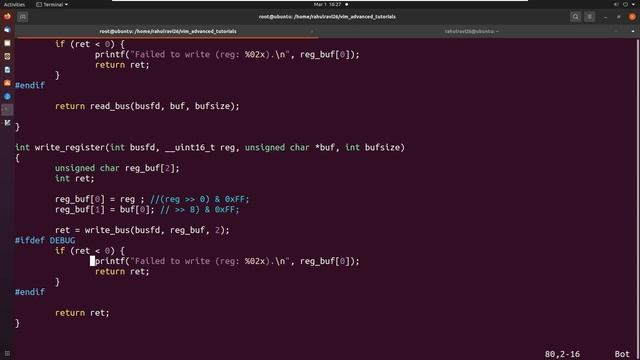The image size is (640, 360).
Task: Click the comment '// >> 8) & 0xFF;'
Action: 200,209
